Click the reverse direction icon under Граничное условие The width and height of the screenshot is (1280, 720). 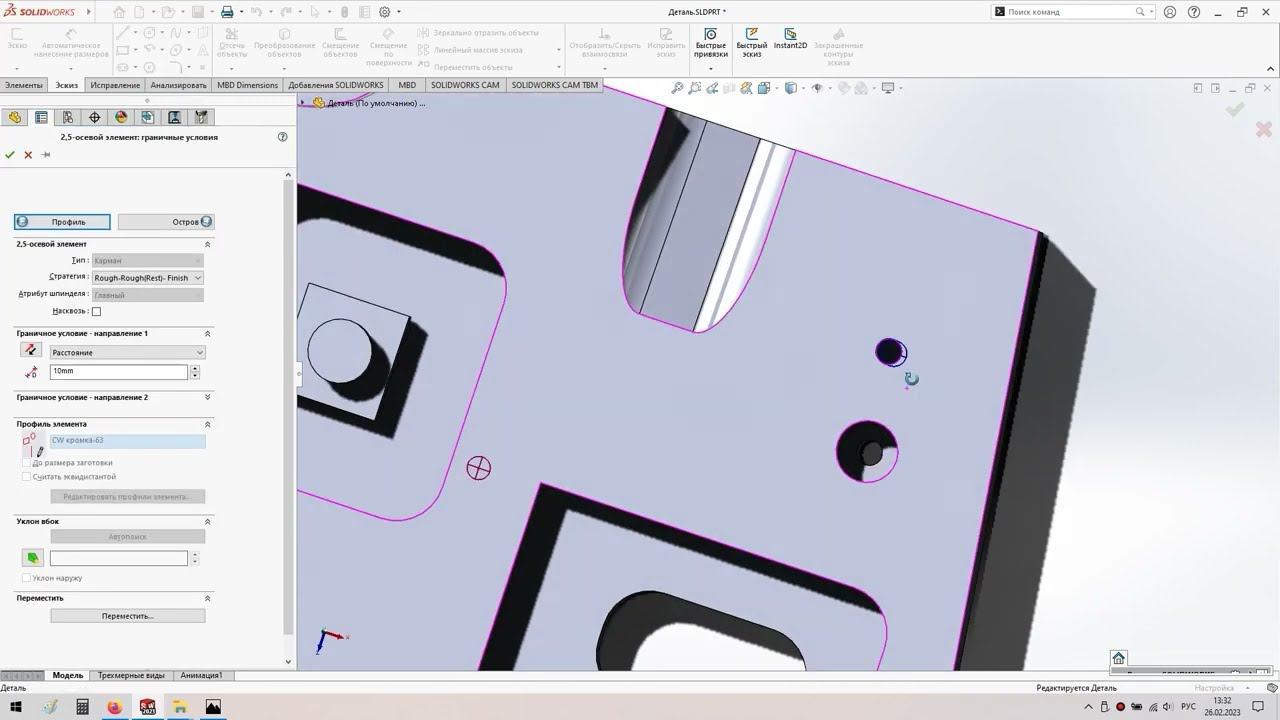(31, 351)
